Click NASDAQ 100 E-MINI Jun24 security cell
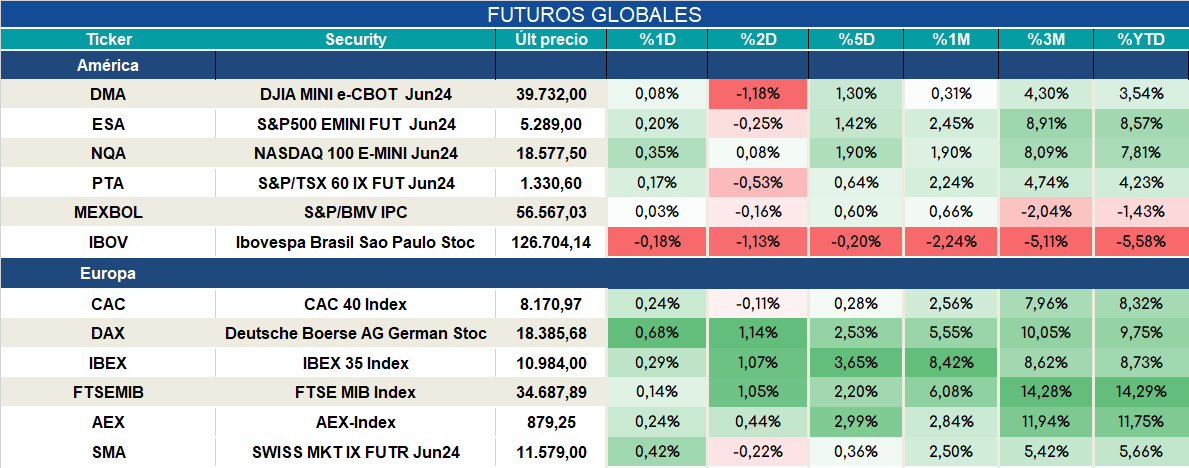1189x468 pixels. [x=356, y=154]
